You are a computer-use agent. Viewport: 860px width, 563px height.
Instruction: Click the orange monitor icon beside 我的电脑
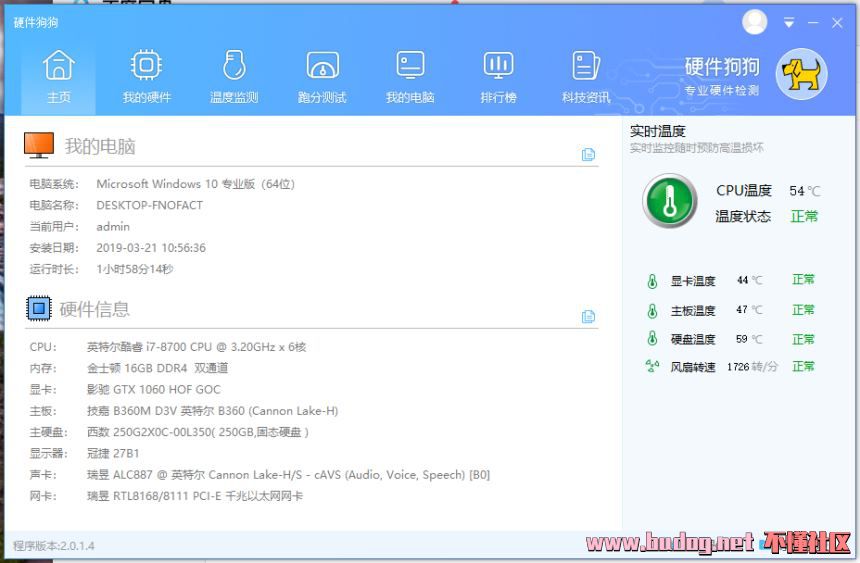pyautogui.click(x=39, y=145)
